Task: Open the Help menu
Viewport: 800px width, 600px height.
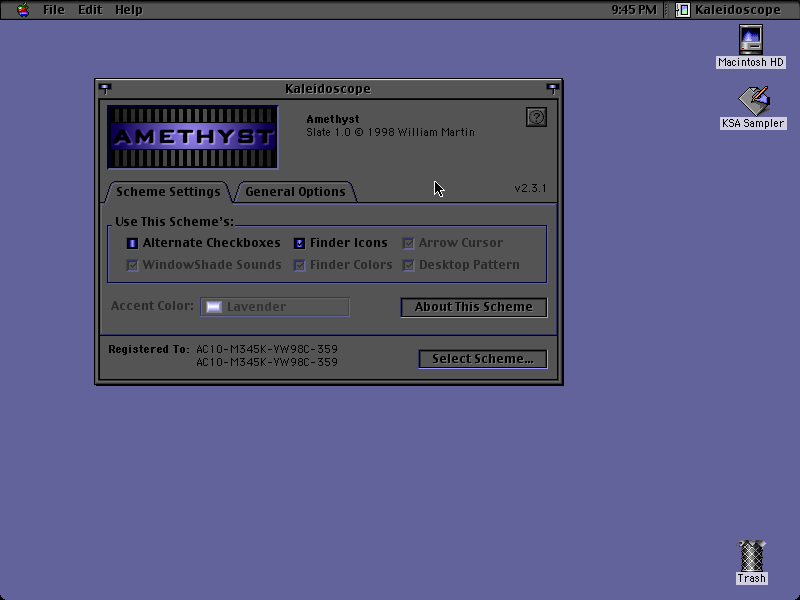Action: click(x=128, y=10)
